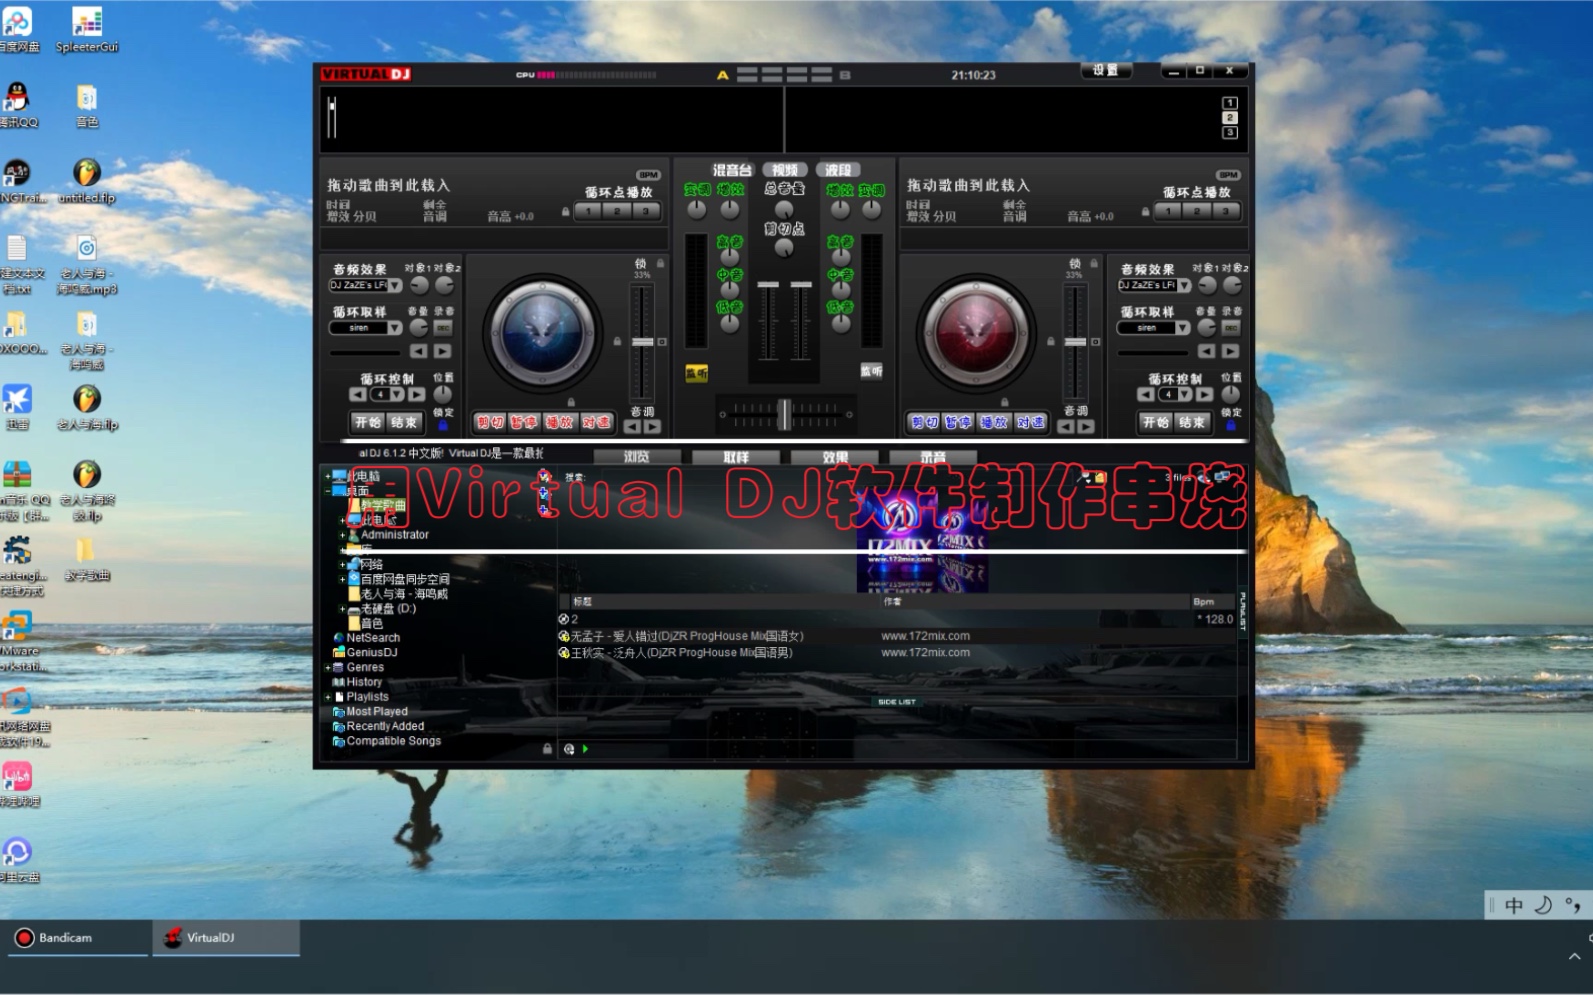
Task: Double the left deck loop length
Action: (418, 395)
